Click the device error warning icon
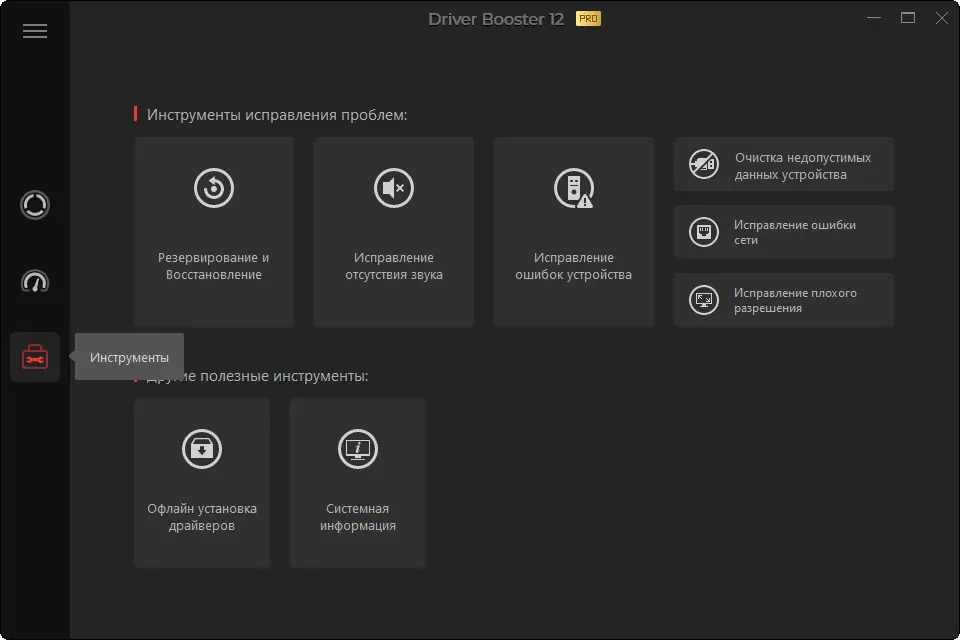Screen dimensions: 960x640 574,188
